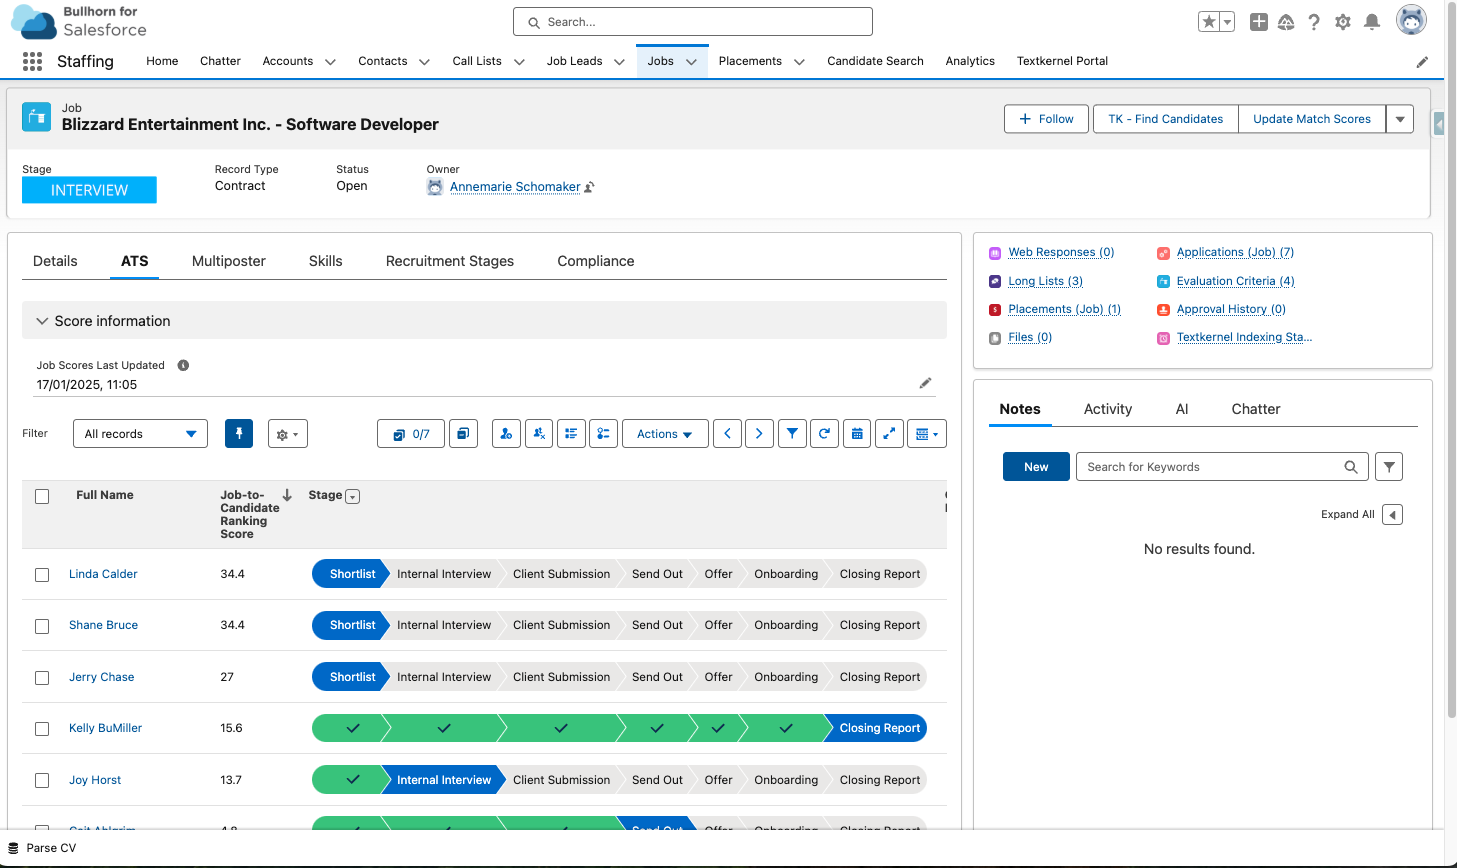The image size is (1457, 868).
Task: Click the remove candidate person icon
Action: click(539, 434)
